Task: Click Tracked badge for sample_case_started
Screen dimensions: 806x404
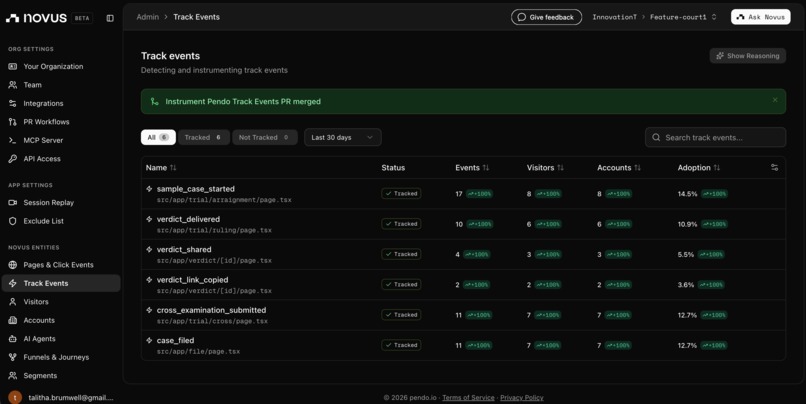Action: [401, 194]
